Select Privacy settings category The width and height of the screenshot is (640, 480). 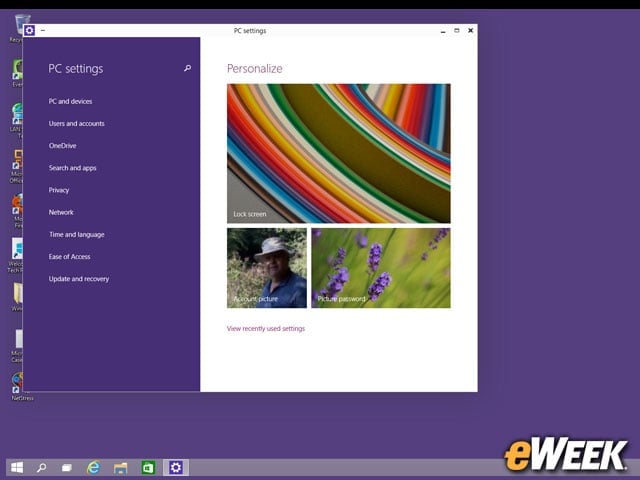(x=59, y=190)
